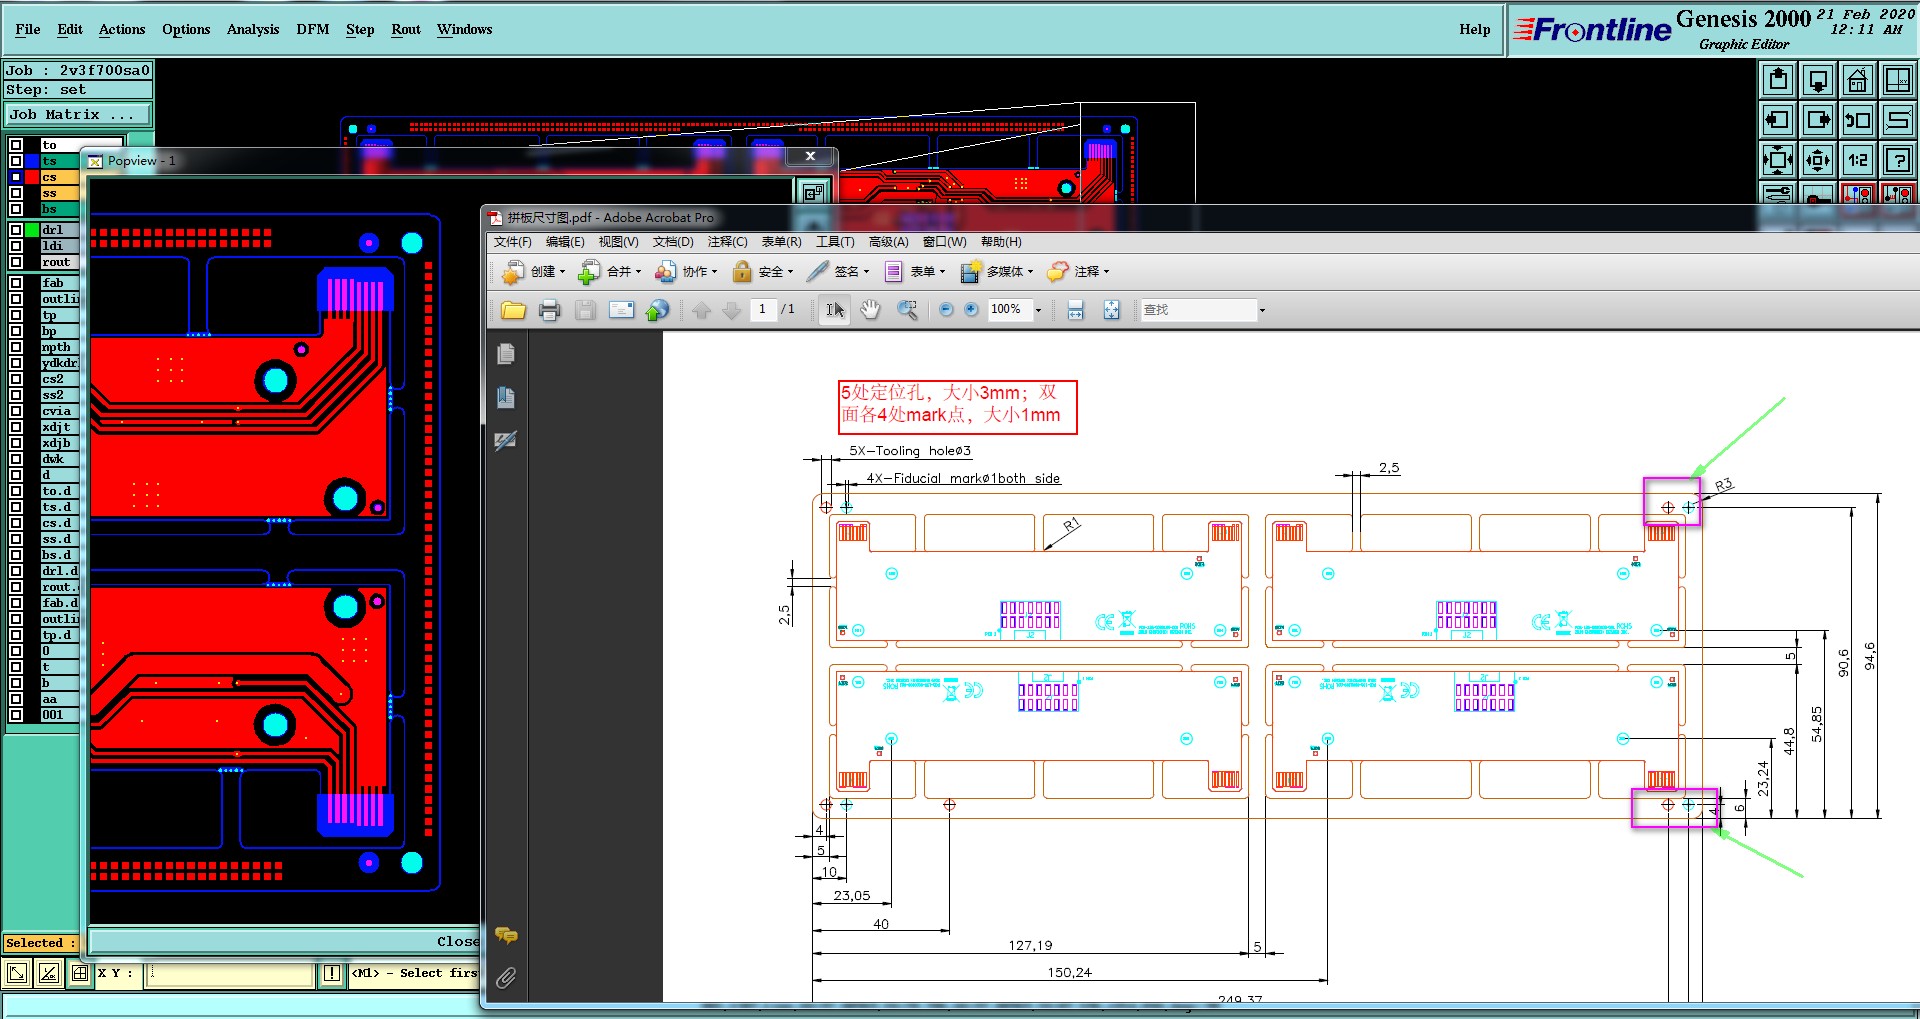Open the DFM menu
The image size is (1920, 1019).
[312, 29]
